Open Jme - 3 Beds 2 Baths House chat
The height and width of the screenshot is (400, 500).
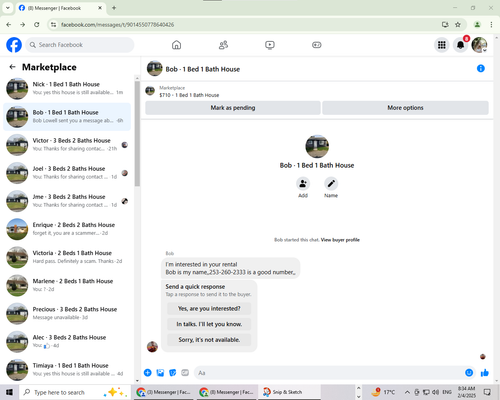click(x=67, y=201)
